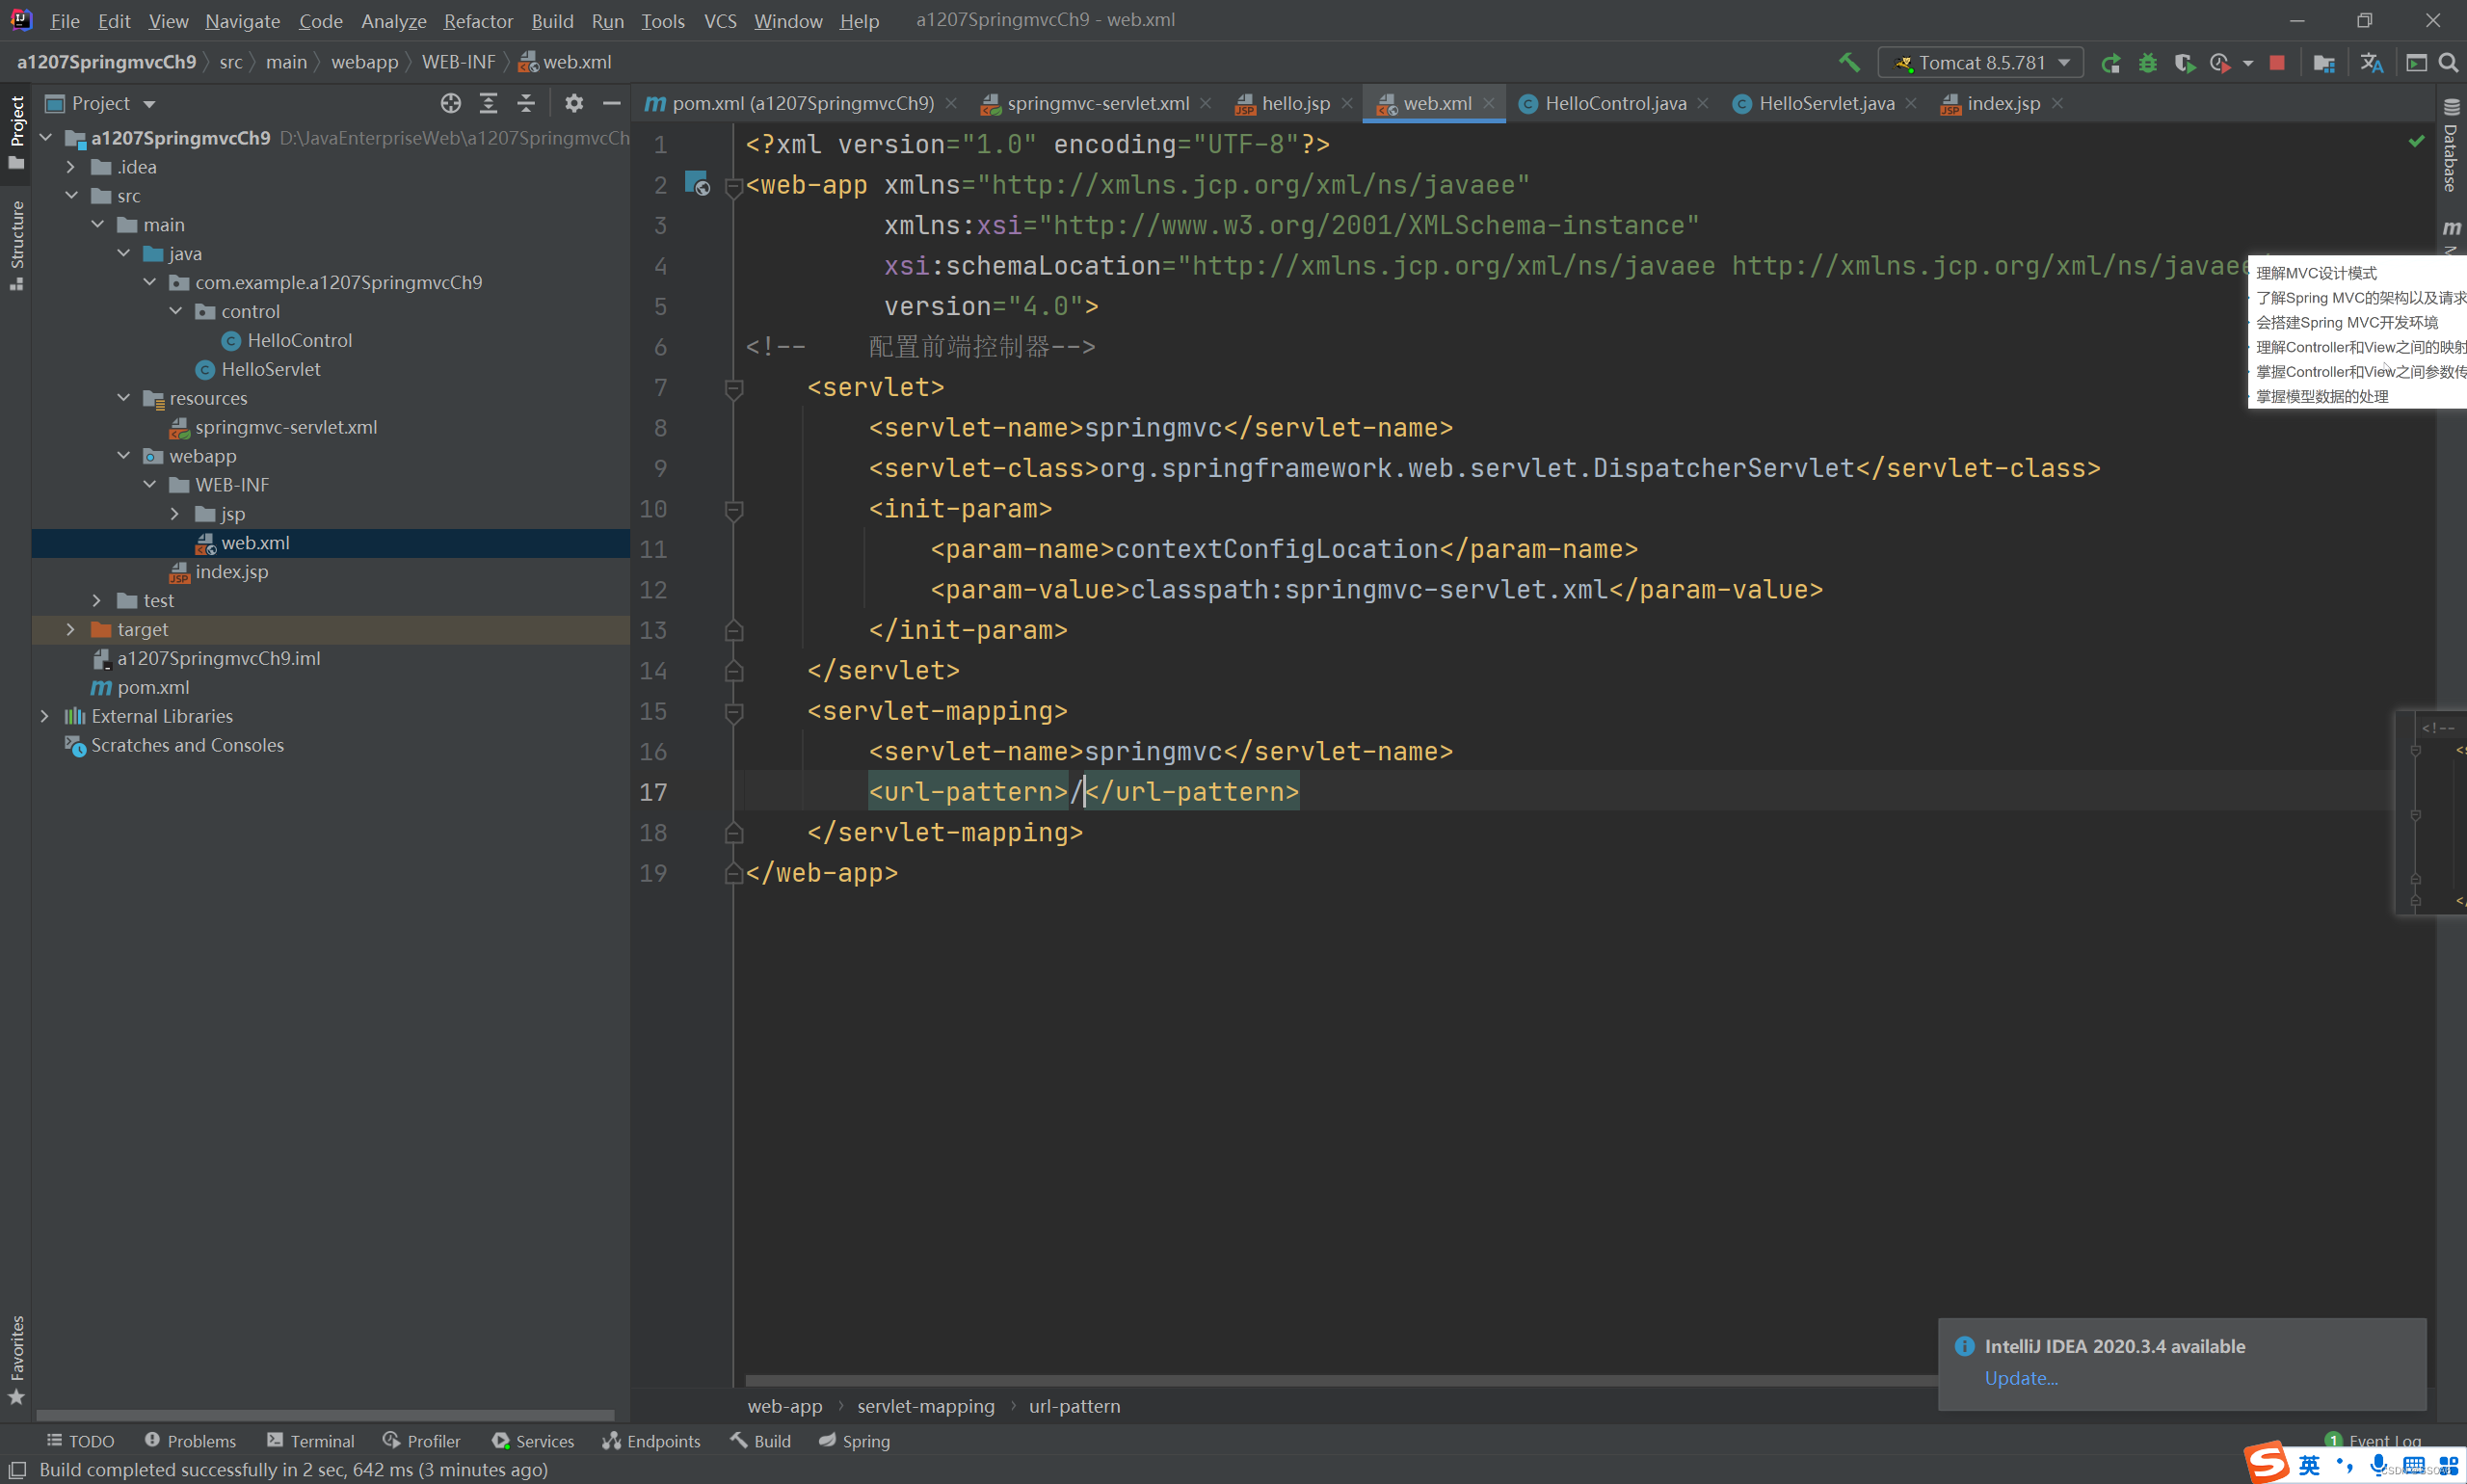Click the Build Project hammer icon
Image resolution: width=2467 pixels, height=1484 pixels.
pyautogui.click(x=1849, y=62)
